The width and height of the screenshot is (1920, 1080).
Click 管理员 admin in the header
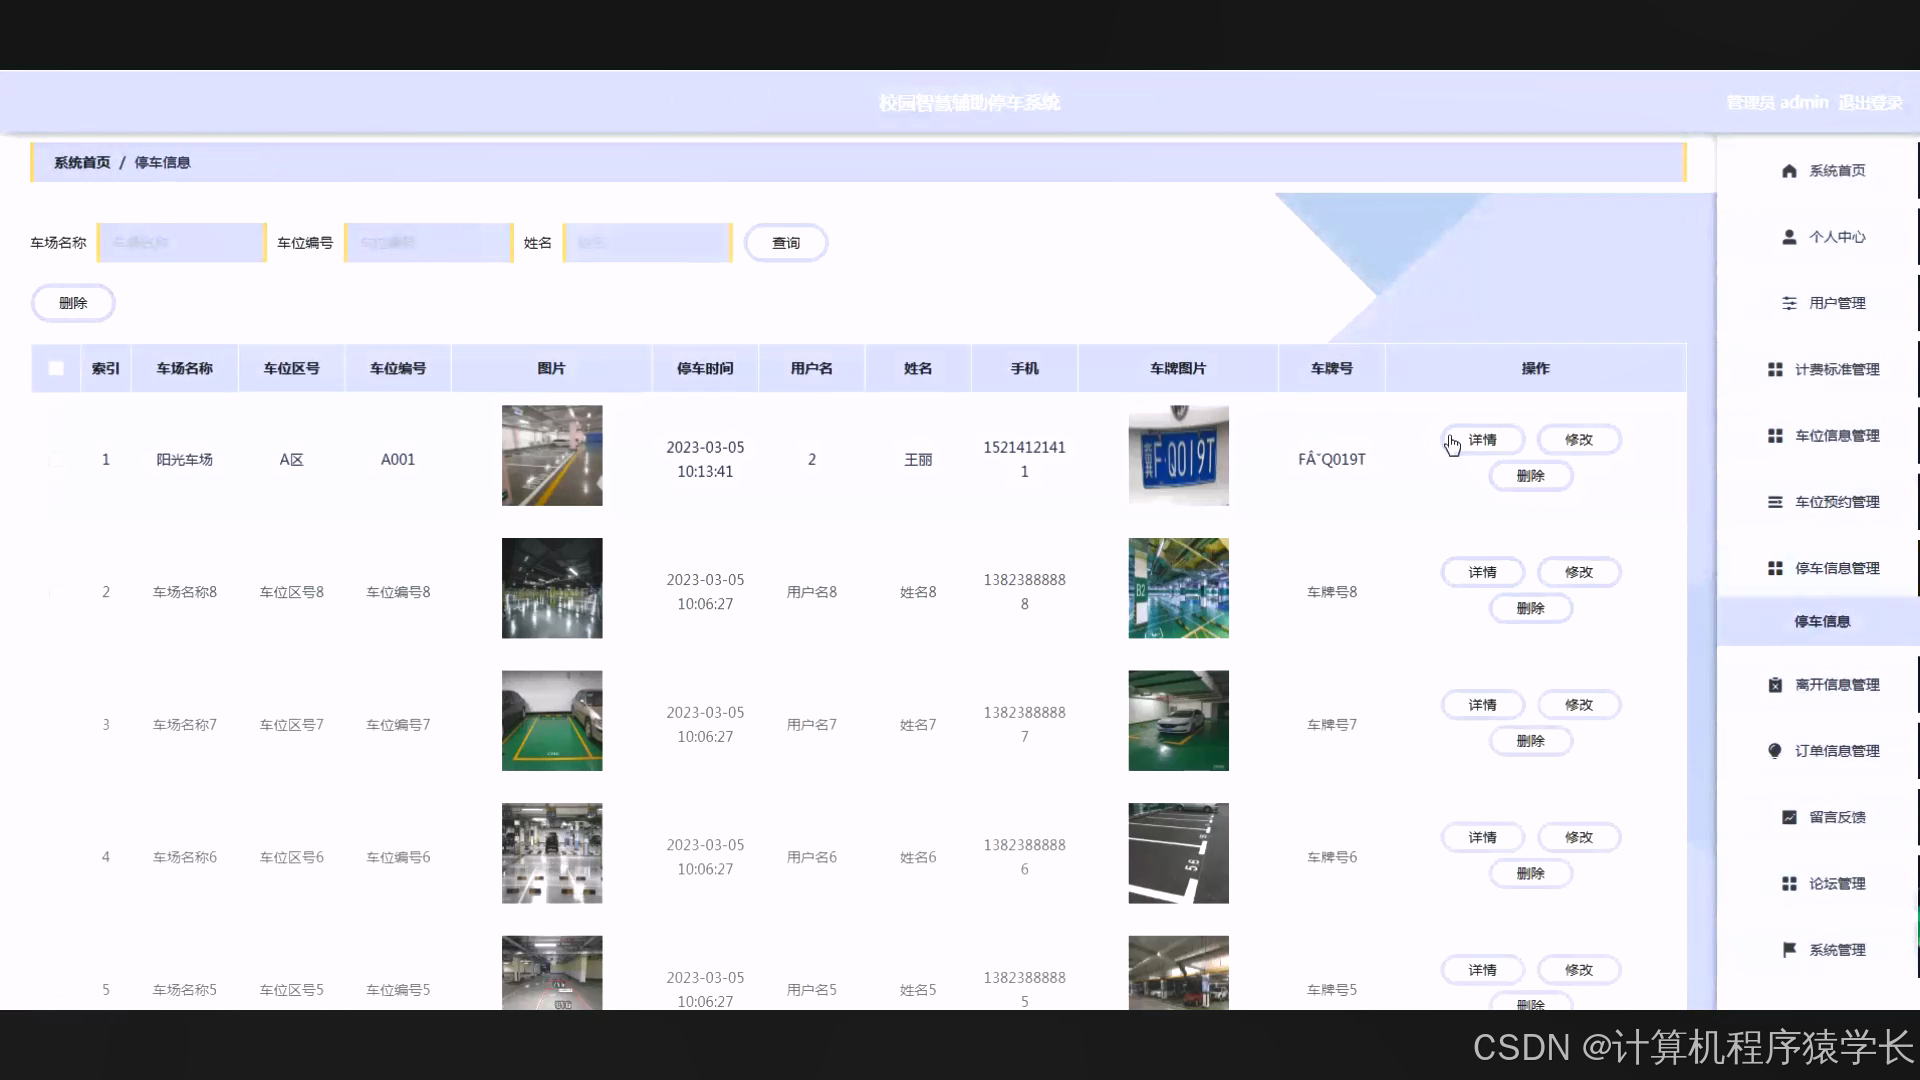click(1777, 102)
